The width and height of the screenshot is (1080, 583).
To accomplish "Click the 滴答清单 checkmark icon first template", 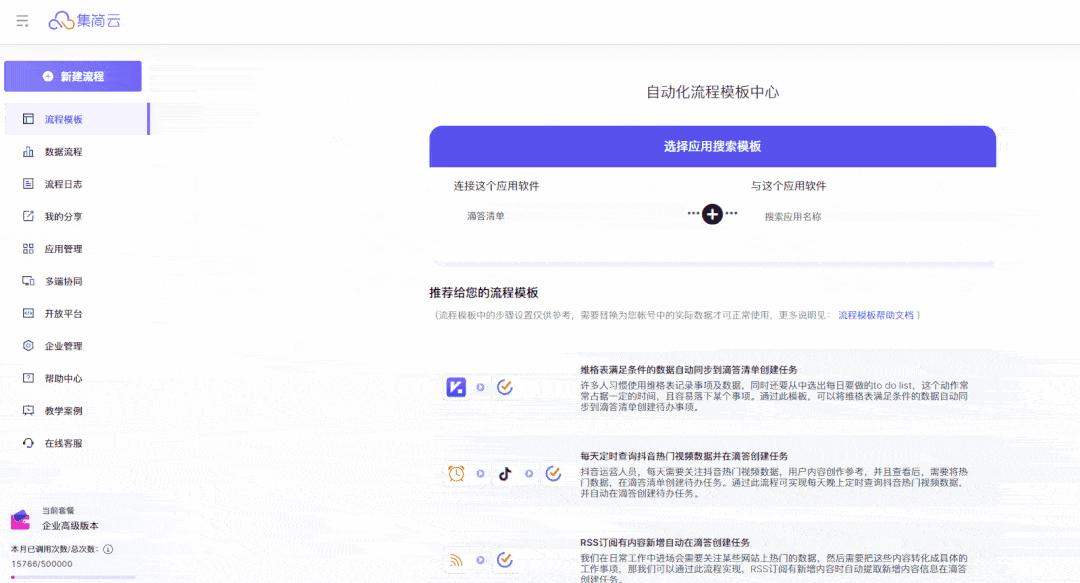I will pyautogui.click(x=506, y=386).
